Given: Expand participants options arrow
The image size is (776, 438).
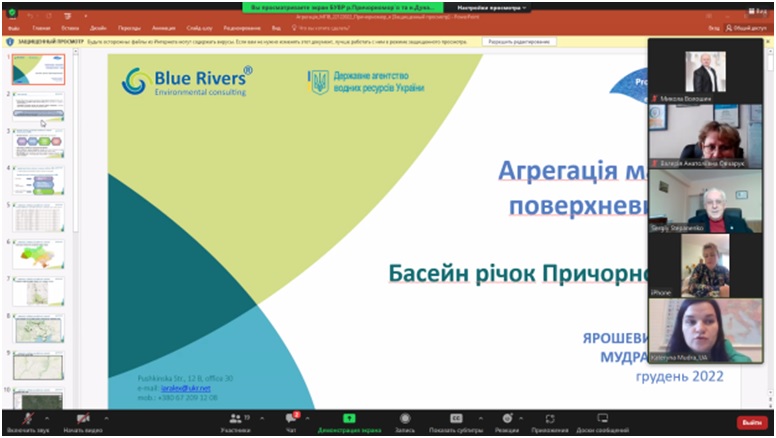Looking at the screenshot, I should click(x=262, y=419).
